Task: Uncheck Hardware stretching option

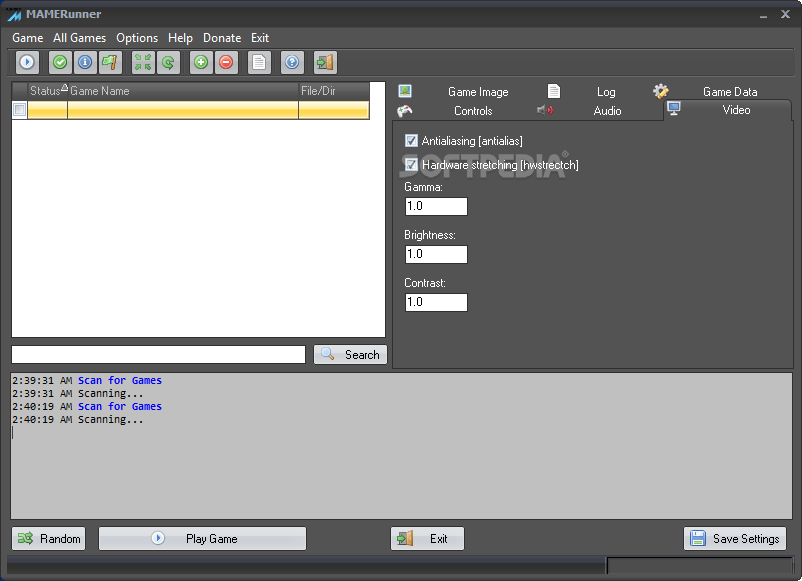Action: tap(411, 165)
